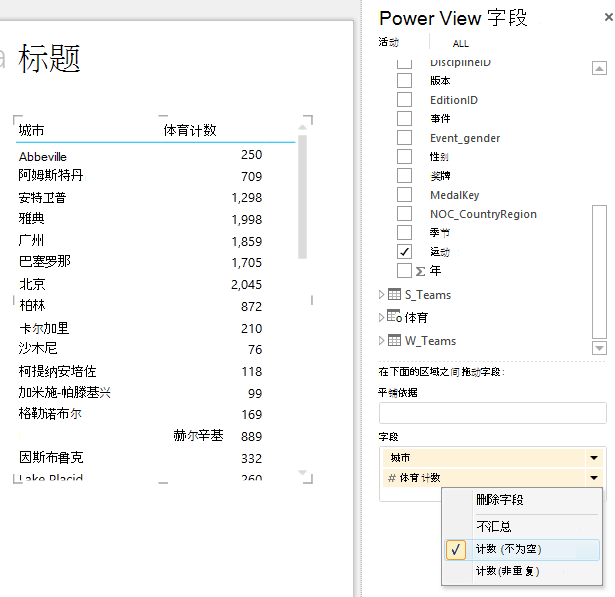Click the 沙木尼 city cell
The width and height of the screenshot is (615, 597).
(x=38, y=348)
